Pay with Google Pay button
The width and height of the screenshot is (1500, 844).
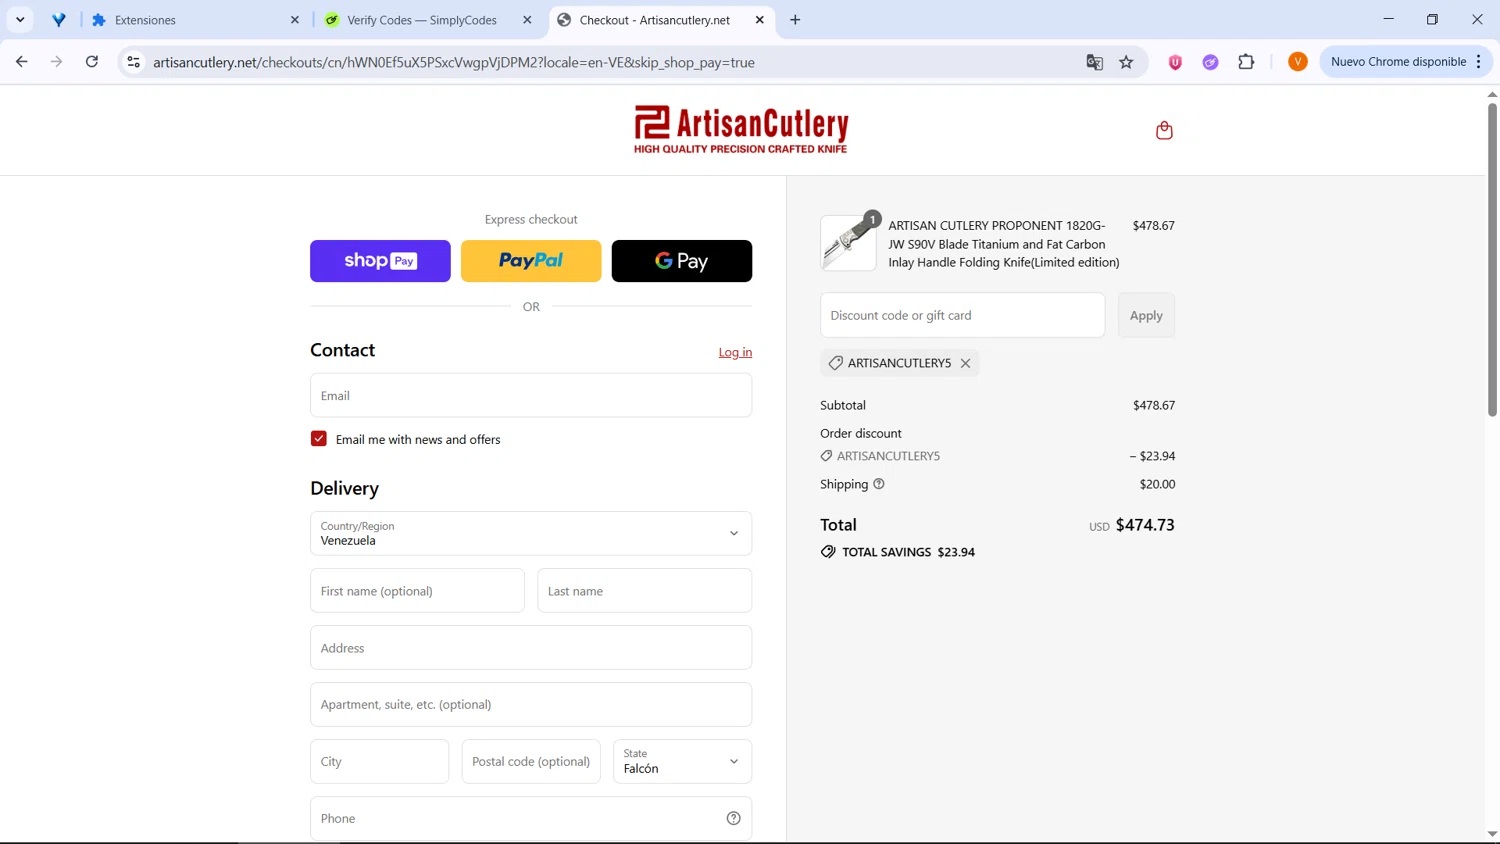(x=682, y=261)
